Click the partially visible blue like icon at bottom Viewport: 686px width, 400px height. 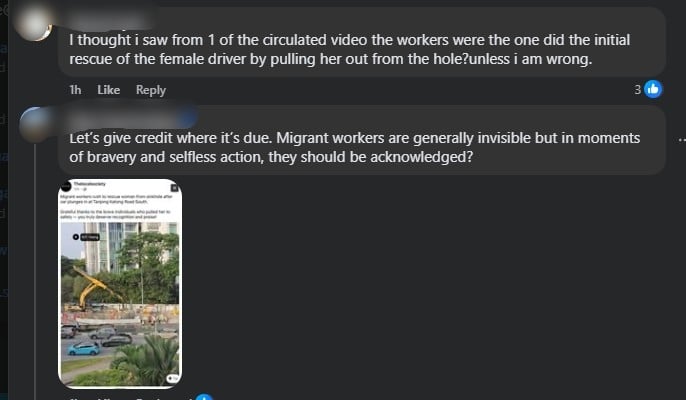click(x=204, y=397)
